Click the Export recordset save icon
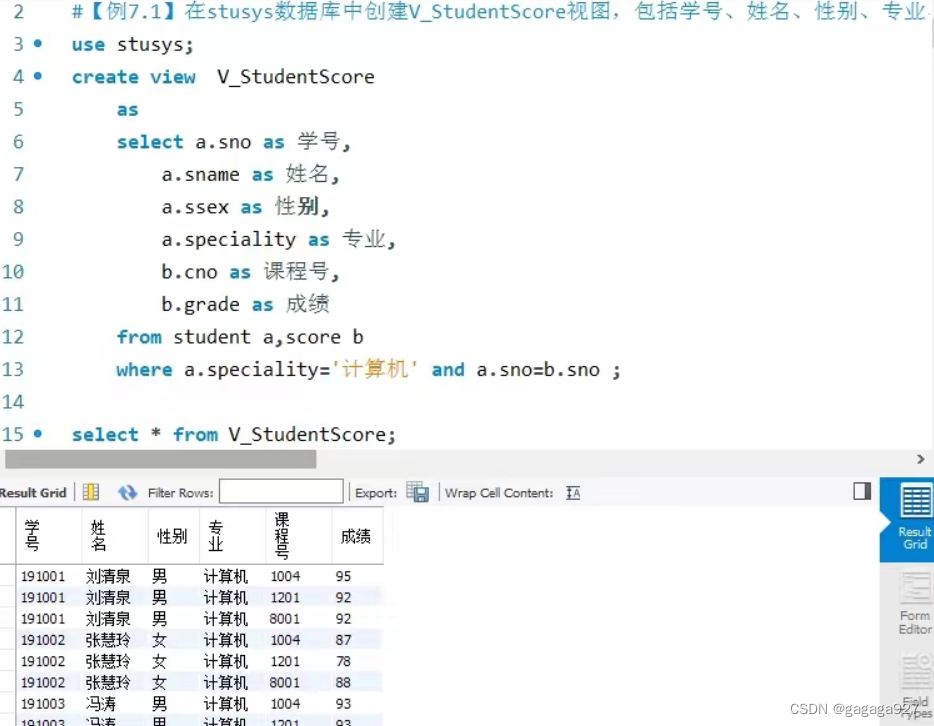Viewport: 934px width, 726px height. (x=418, y=492)
